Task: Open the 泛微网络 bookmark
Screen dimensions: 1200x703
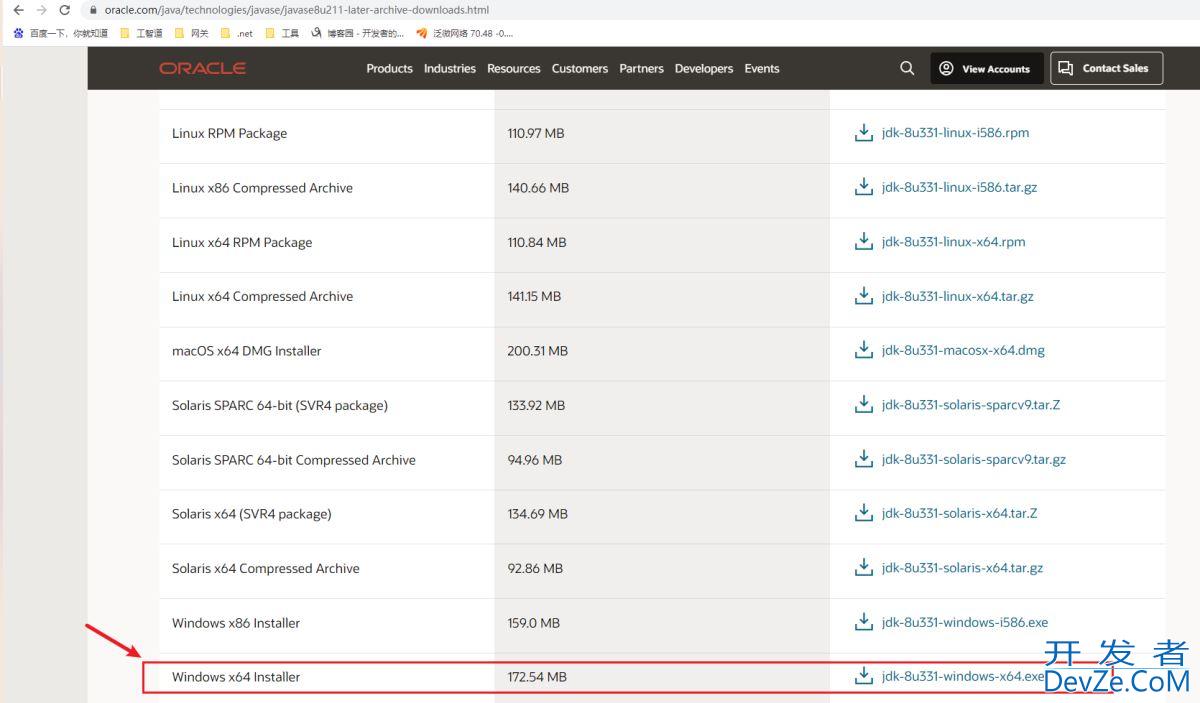Action: 465,33
